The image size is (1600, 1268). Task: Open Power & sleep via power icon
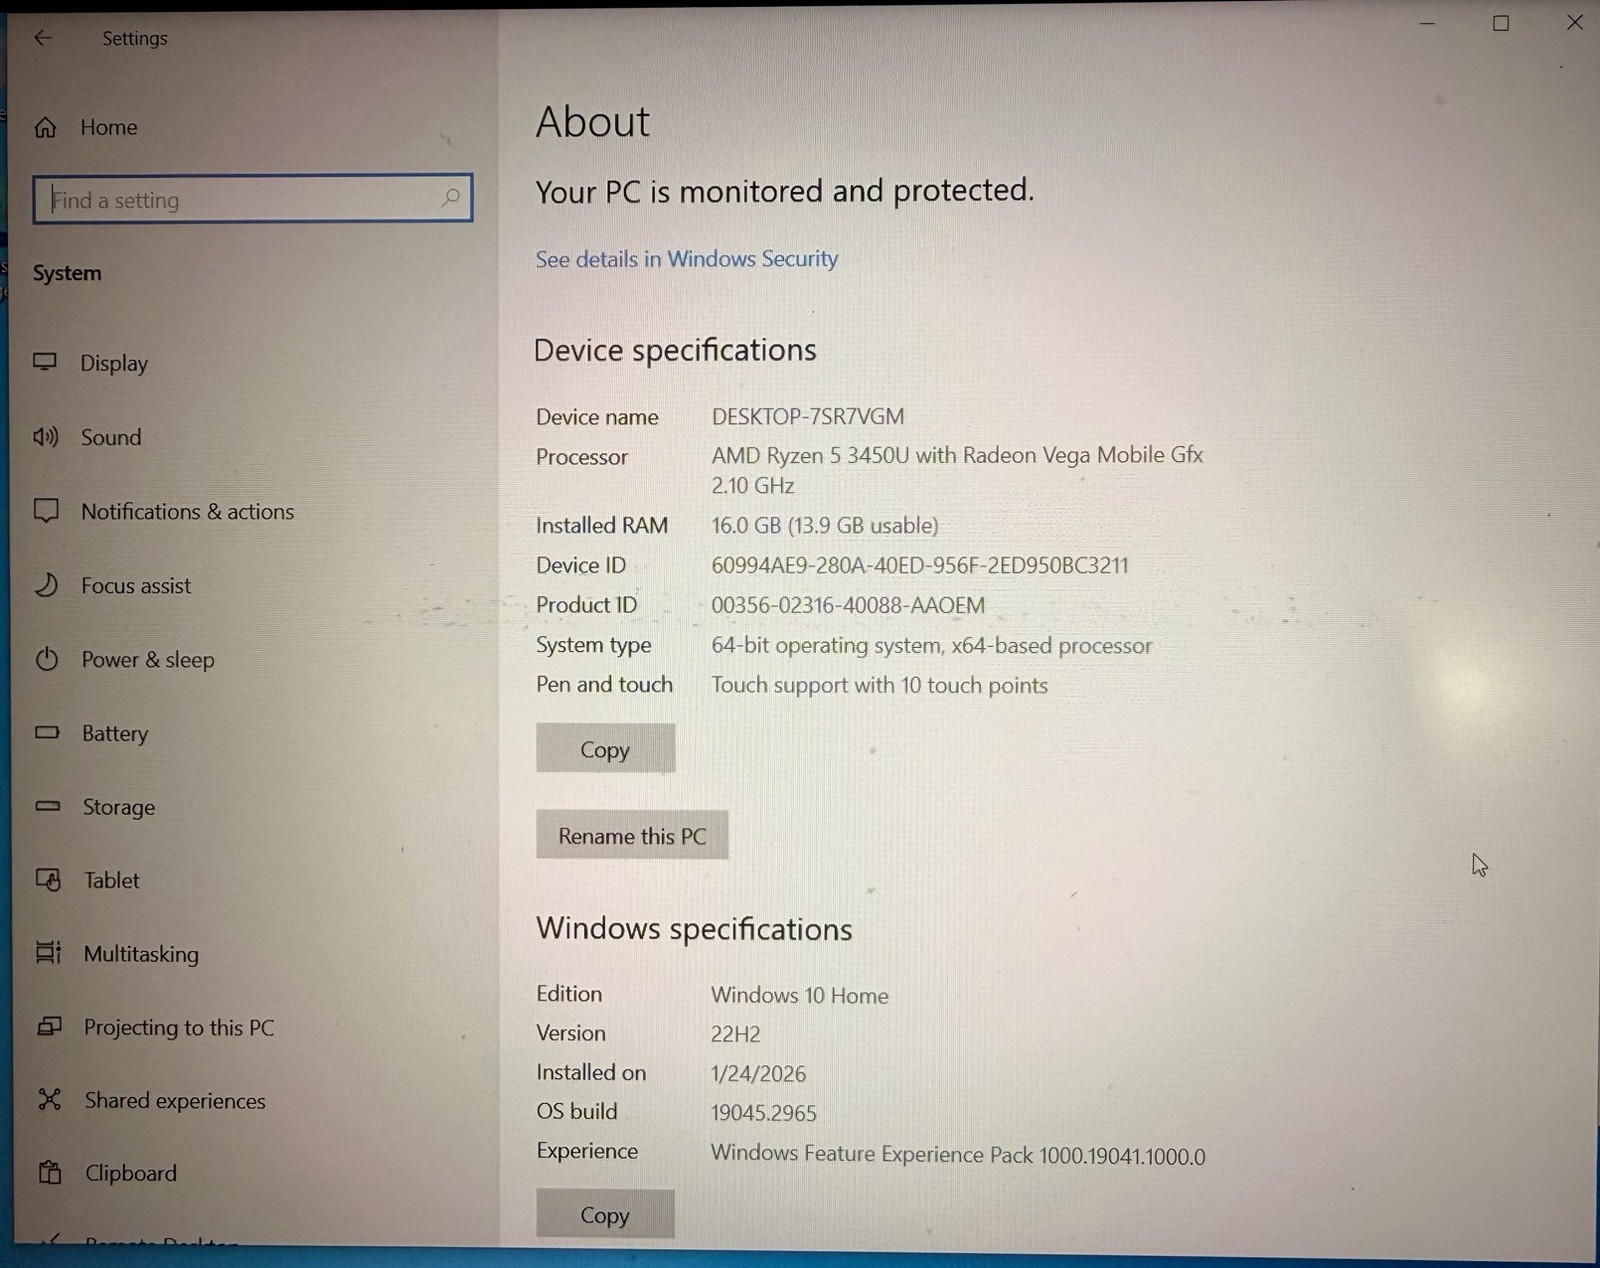[47, 659]
